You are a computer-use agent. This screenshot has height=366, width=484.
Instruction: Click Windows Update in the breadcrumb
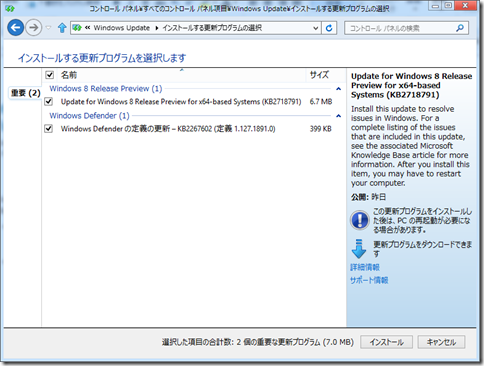tap(122, 28)
